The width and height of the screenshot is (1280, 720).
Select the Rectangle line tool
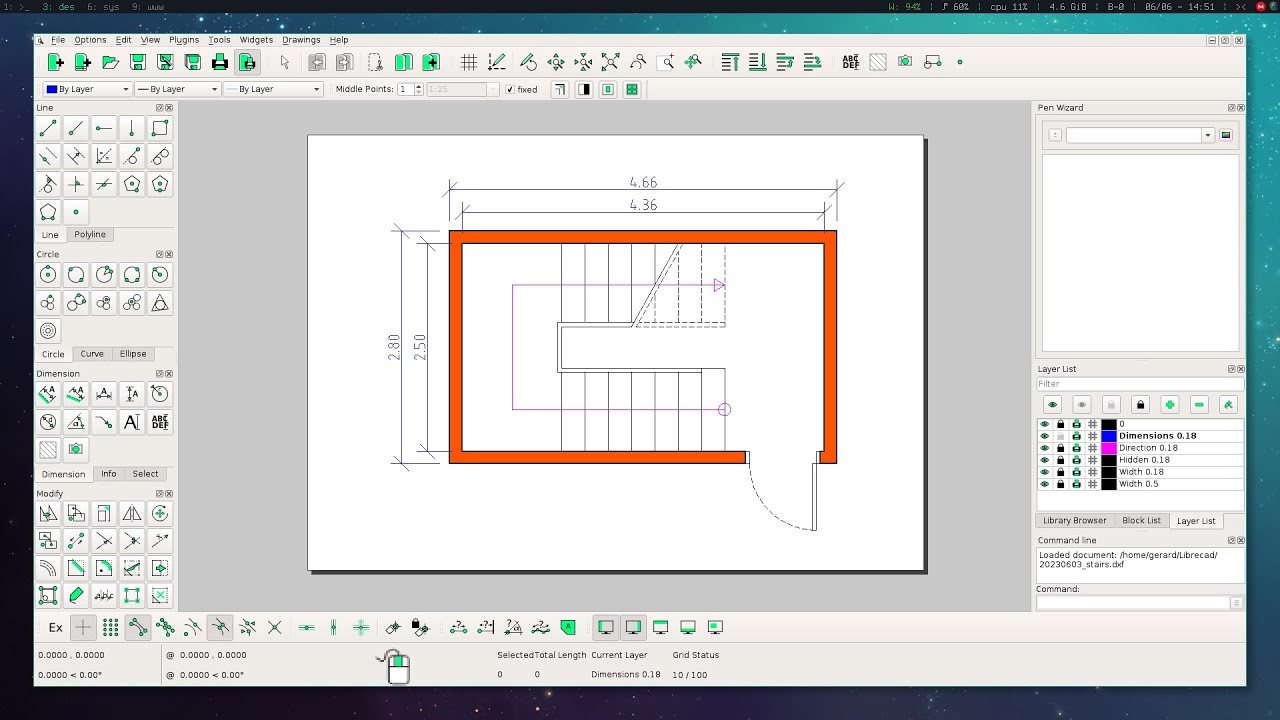pos(160,128)
